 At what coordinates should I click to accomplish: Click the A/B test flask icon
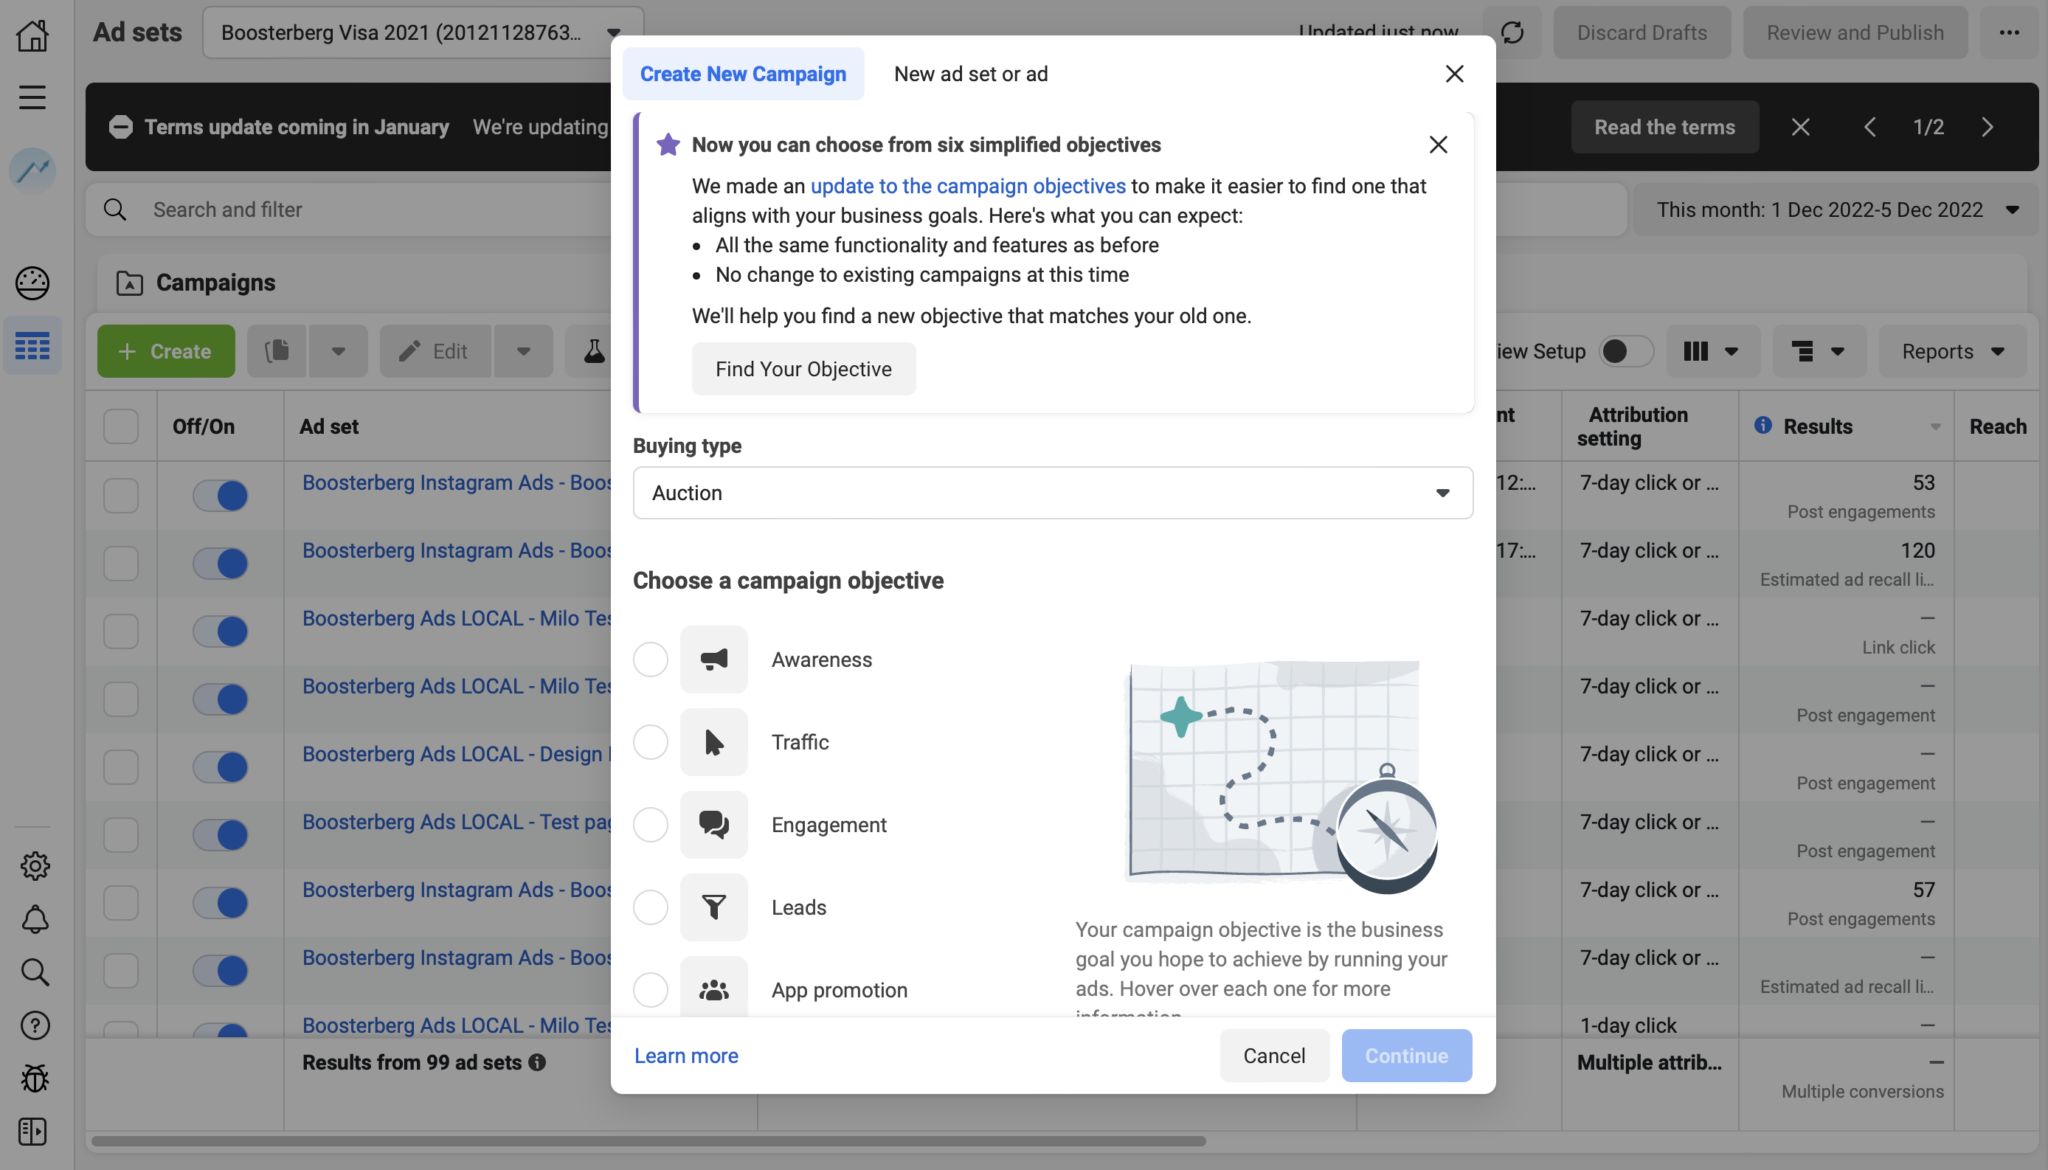[x=594, y=351]
